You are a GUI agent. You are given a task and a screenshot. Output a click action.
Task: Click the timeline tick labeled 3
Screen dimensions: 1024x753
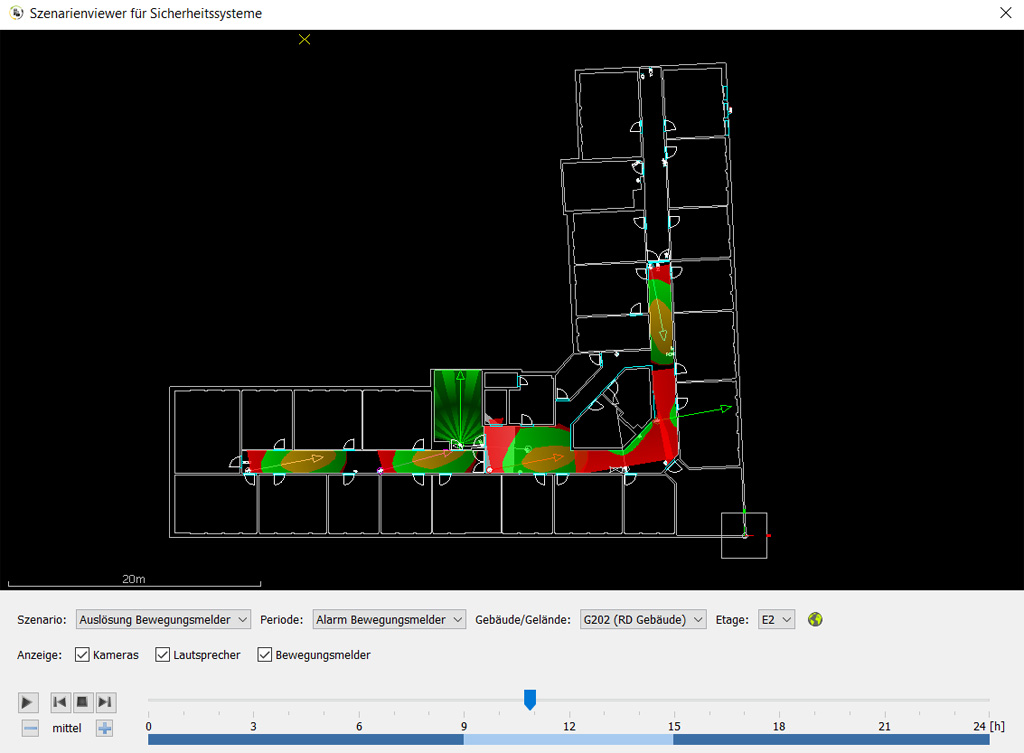[x=253, y=726]
